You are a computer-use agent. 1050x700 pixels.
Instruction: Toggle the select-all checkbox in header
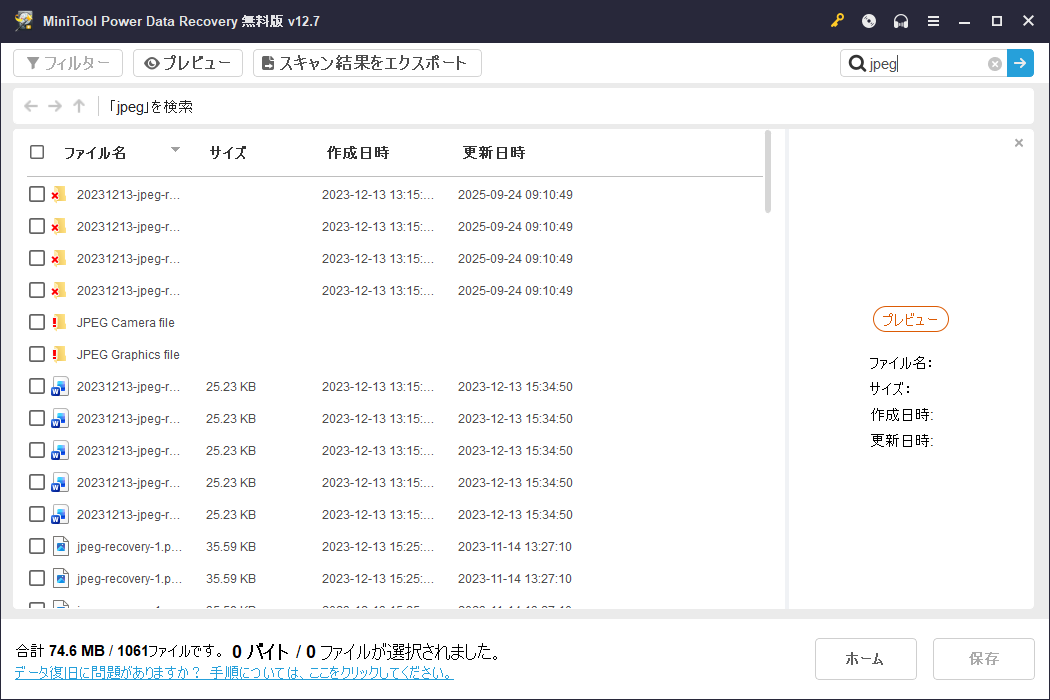coord(37,151)
